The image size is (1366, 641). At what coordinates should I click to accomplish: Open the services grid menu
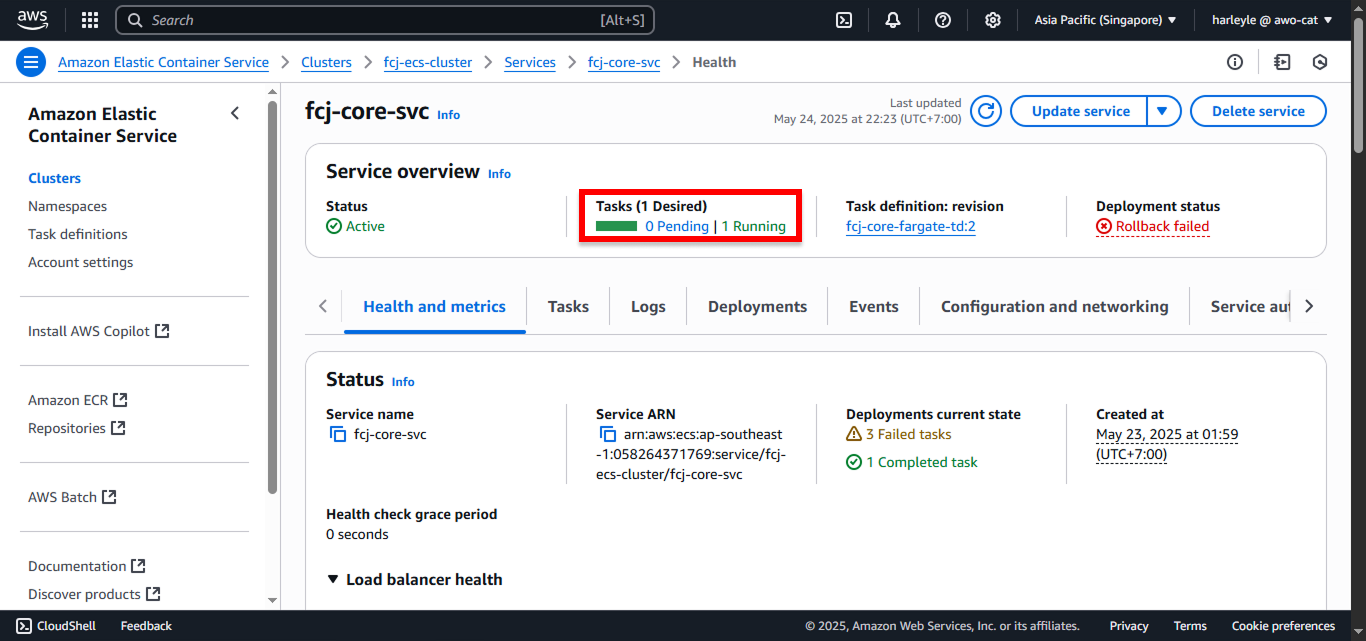tap(90, 20)
